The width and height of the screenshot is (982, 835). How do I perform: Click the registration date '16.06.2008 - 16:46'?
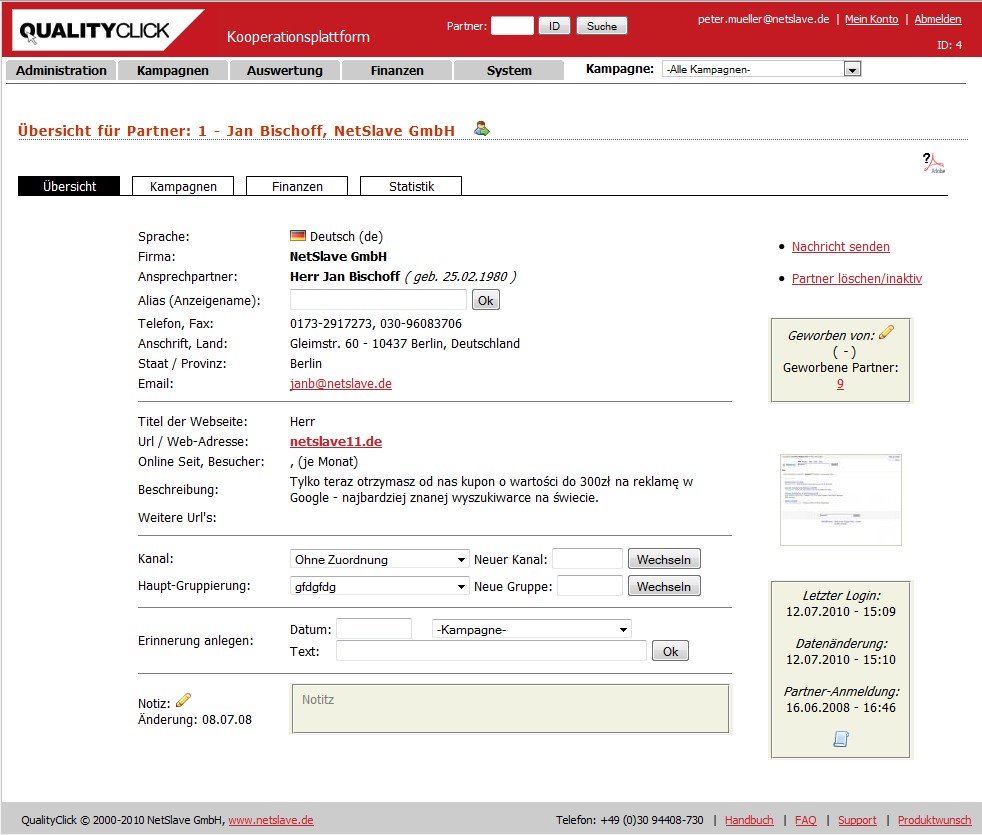840,708
